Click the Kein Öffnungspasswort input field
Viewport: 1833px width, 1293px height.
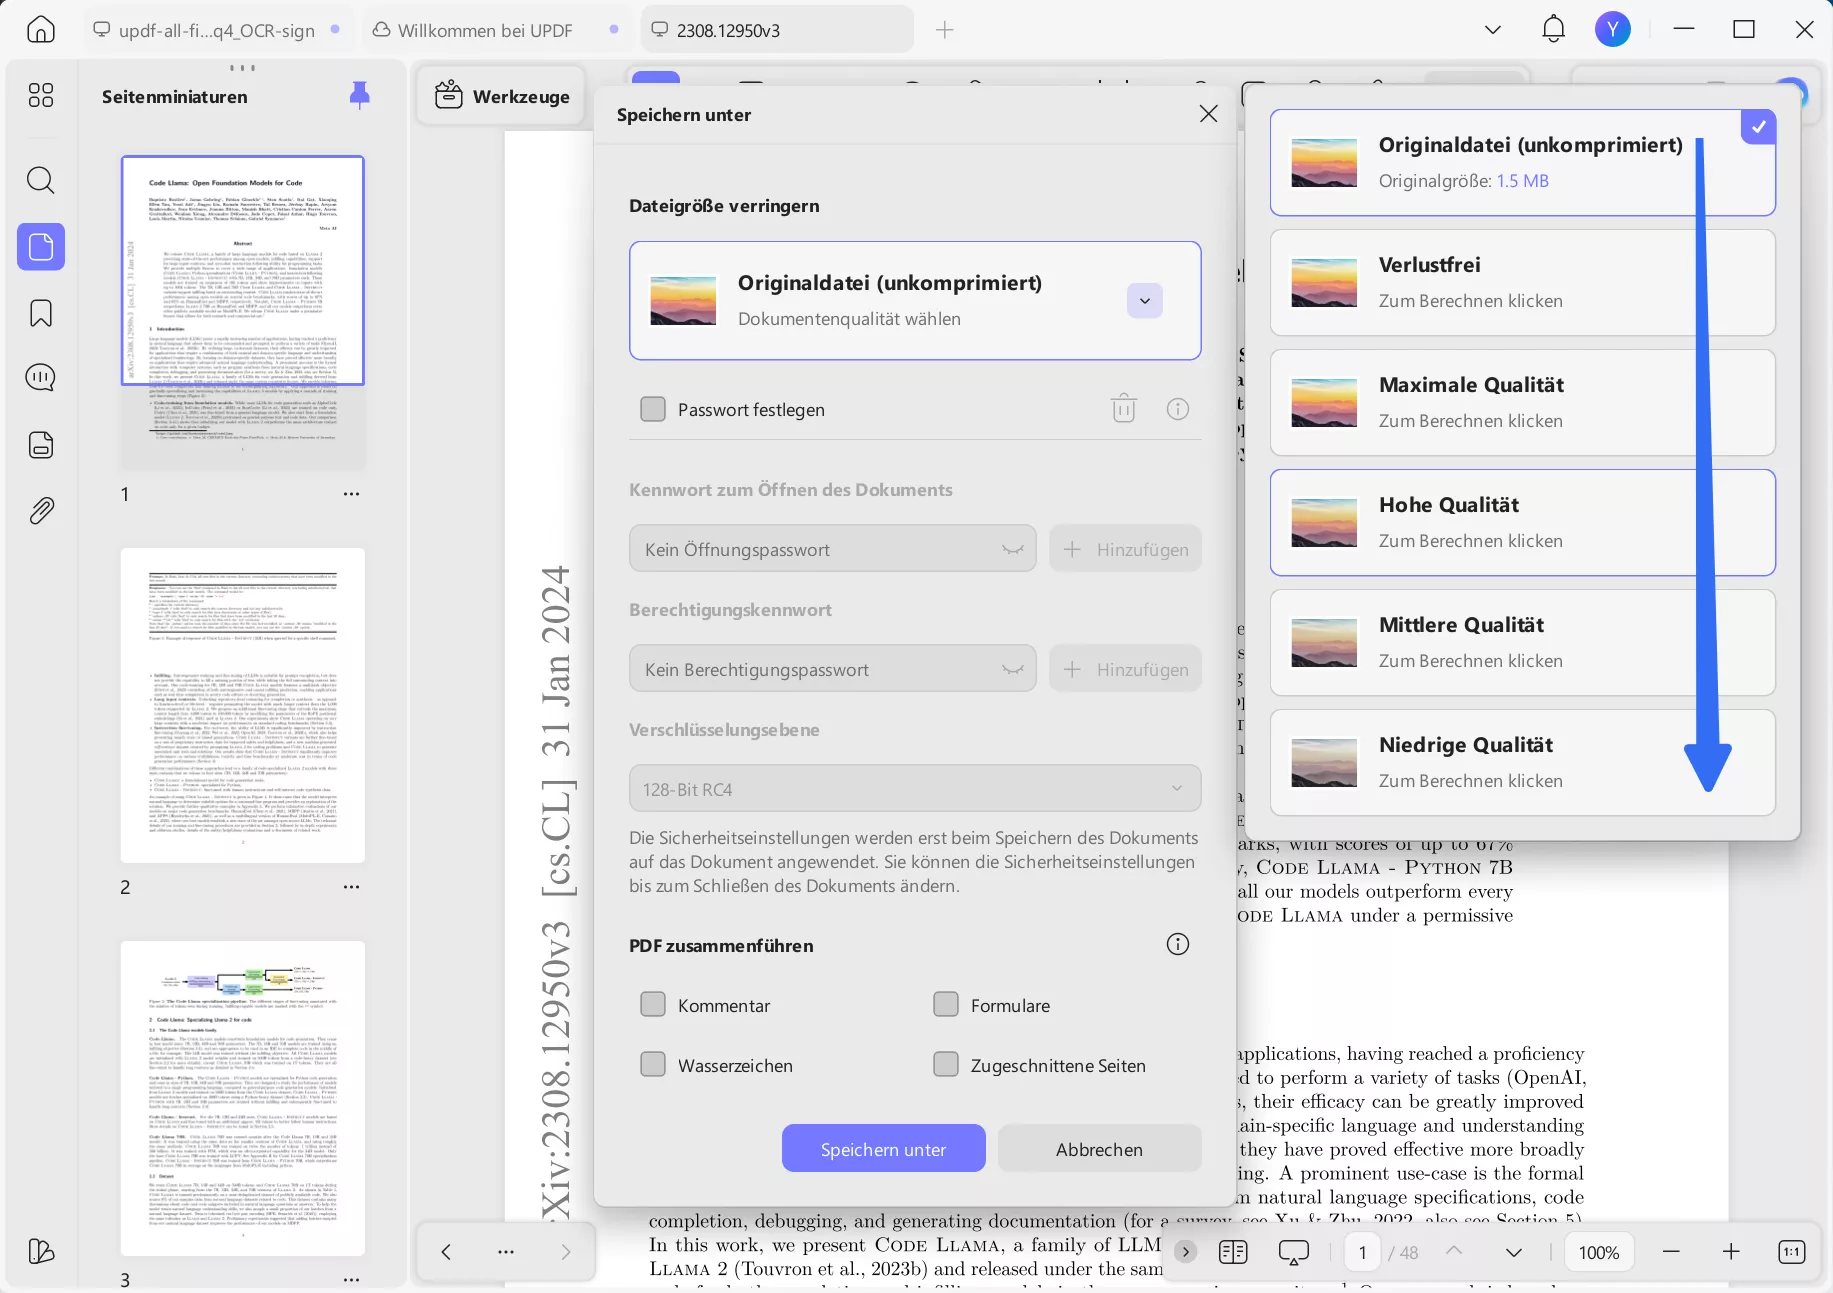(833, 549)
